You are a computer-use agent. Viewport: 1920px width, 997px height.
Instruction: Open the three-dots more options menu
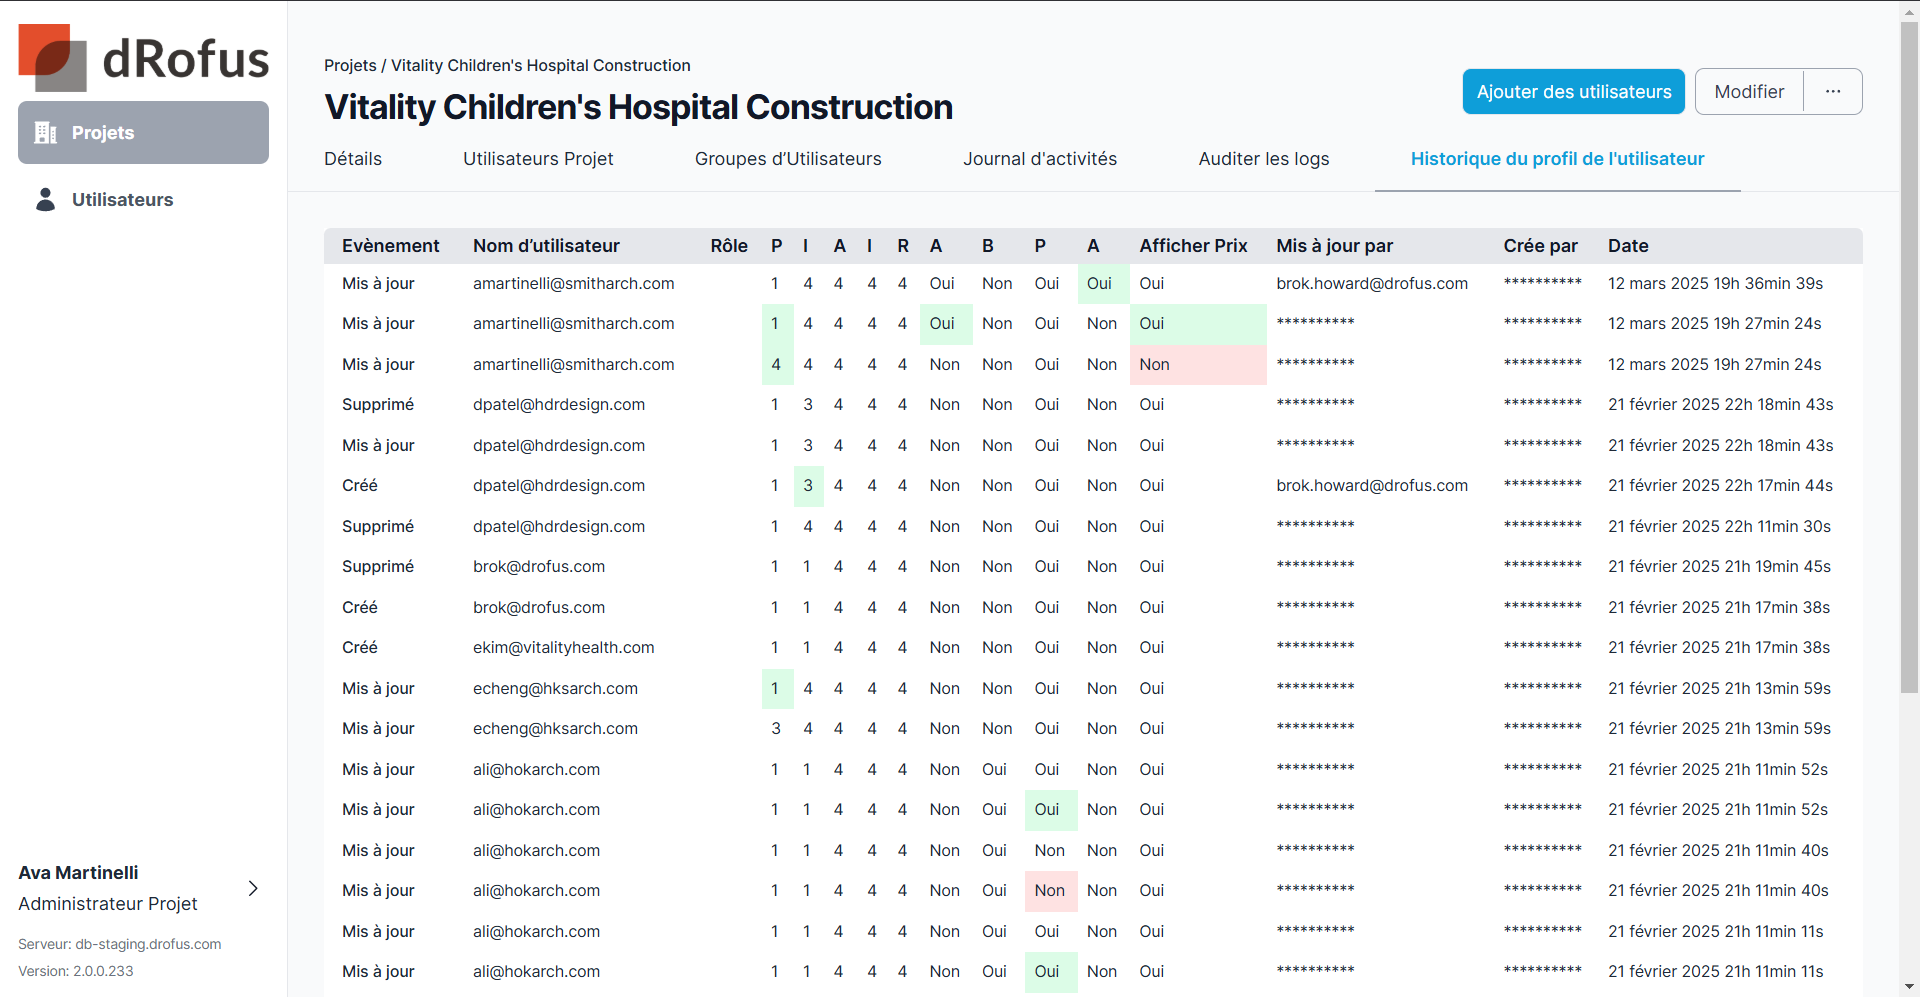[1832, 92]
